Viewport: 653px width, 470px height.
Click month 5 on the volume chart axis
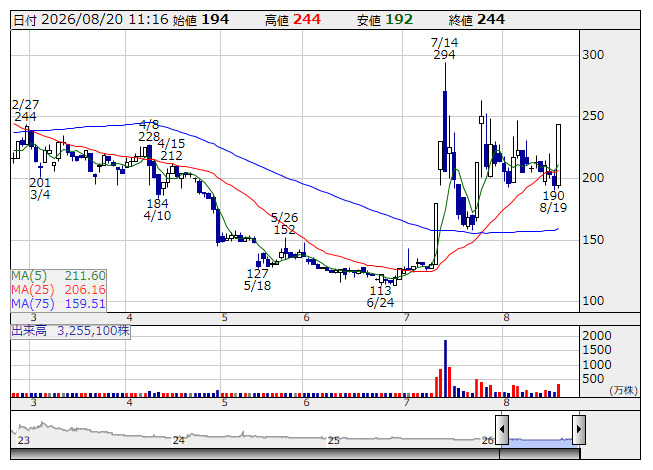pyautogui.click(x=224, y=403)
